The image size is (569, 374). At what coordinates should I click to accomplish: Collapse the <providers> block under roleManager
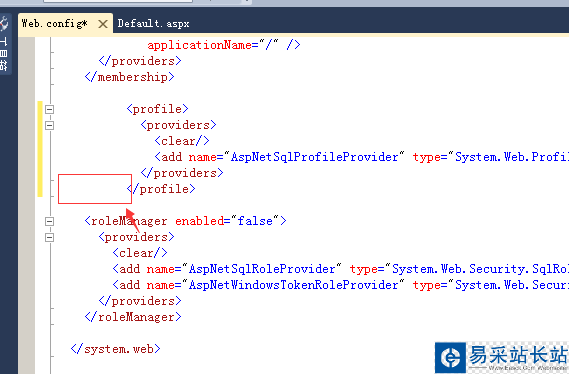coord(50,237)
